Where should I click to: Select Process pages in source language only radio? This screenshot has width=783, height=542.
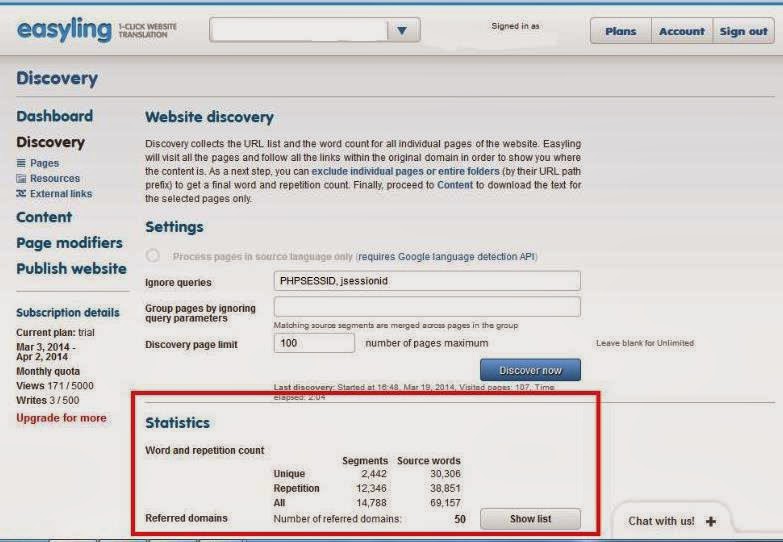[153, 256]
